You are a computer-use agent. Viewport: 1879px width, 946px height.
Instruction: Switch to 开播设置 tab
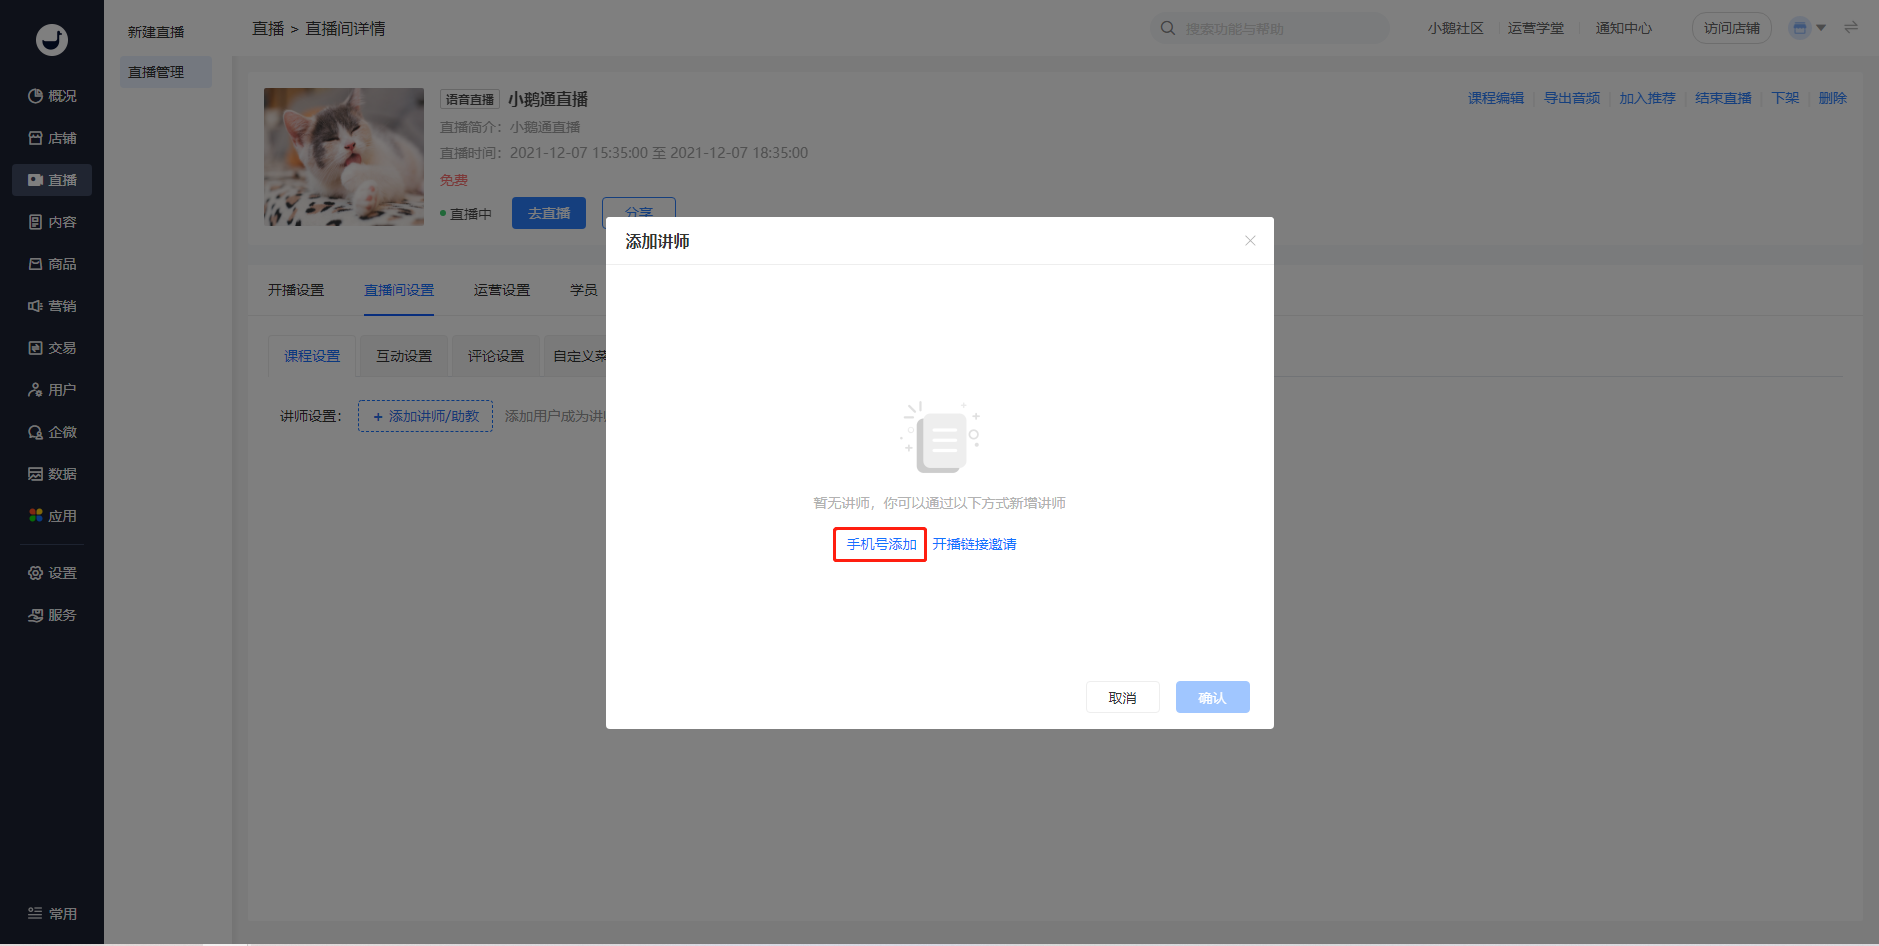tap(296, 290)
